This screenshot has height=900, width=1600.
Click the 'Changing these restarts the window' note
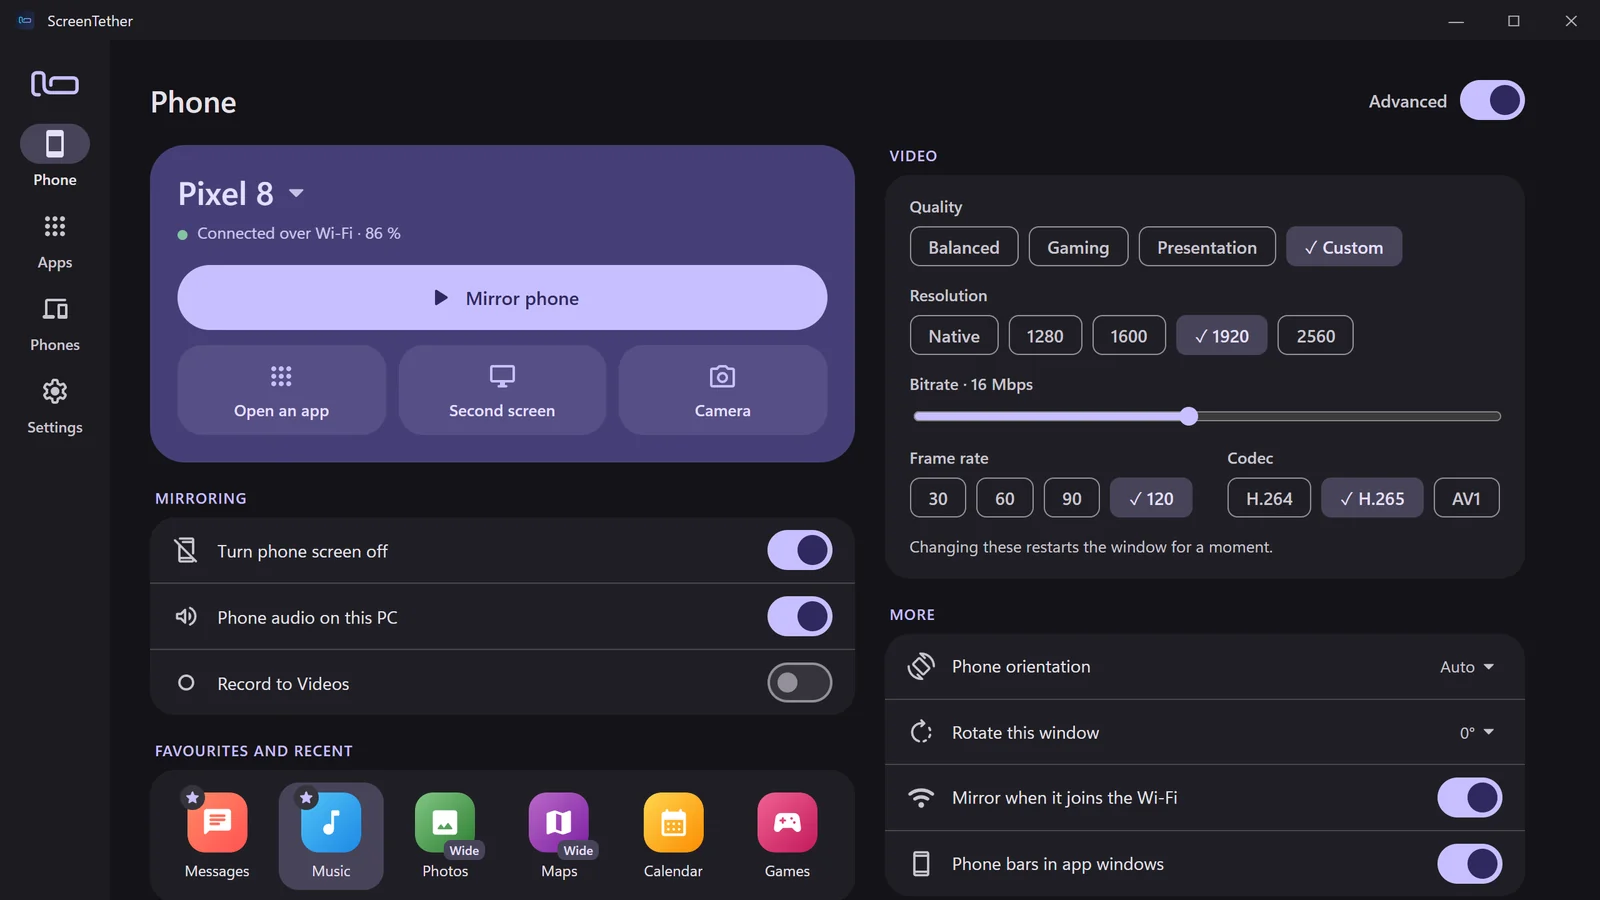[x=1091, y=547]
